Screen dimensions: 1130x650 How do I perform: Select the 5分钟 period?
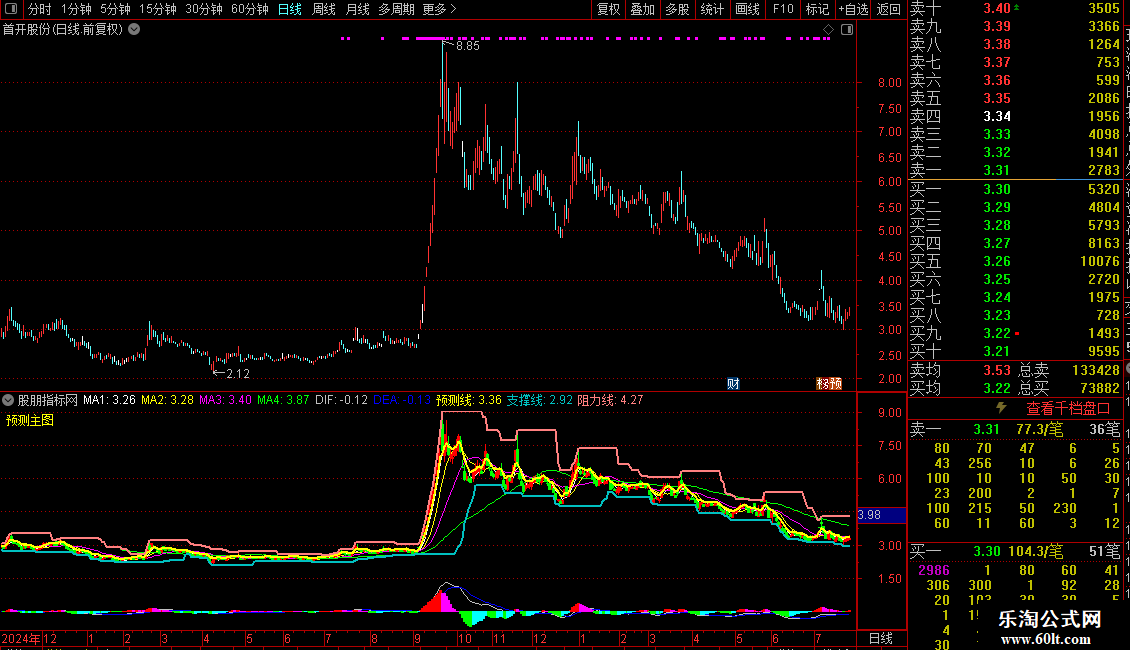click(115, 9)
